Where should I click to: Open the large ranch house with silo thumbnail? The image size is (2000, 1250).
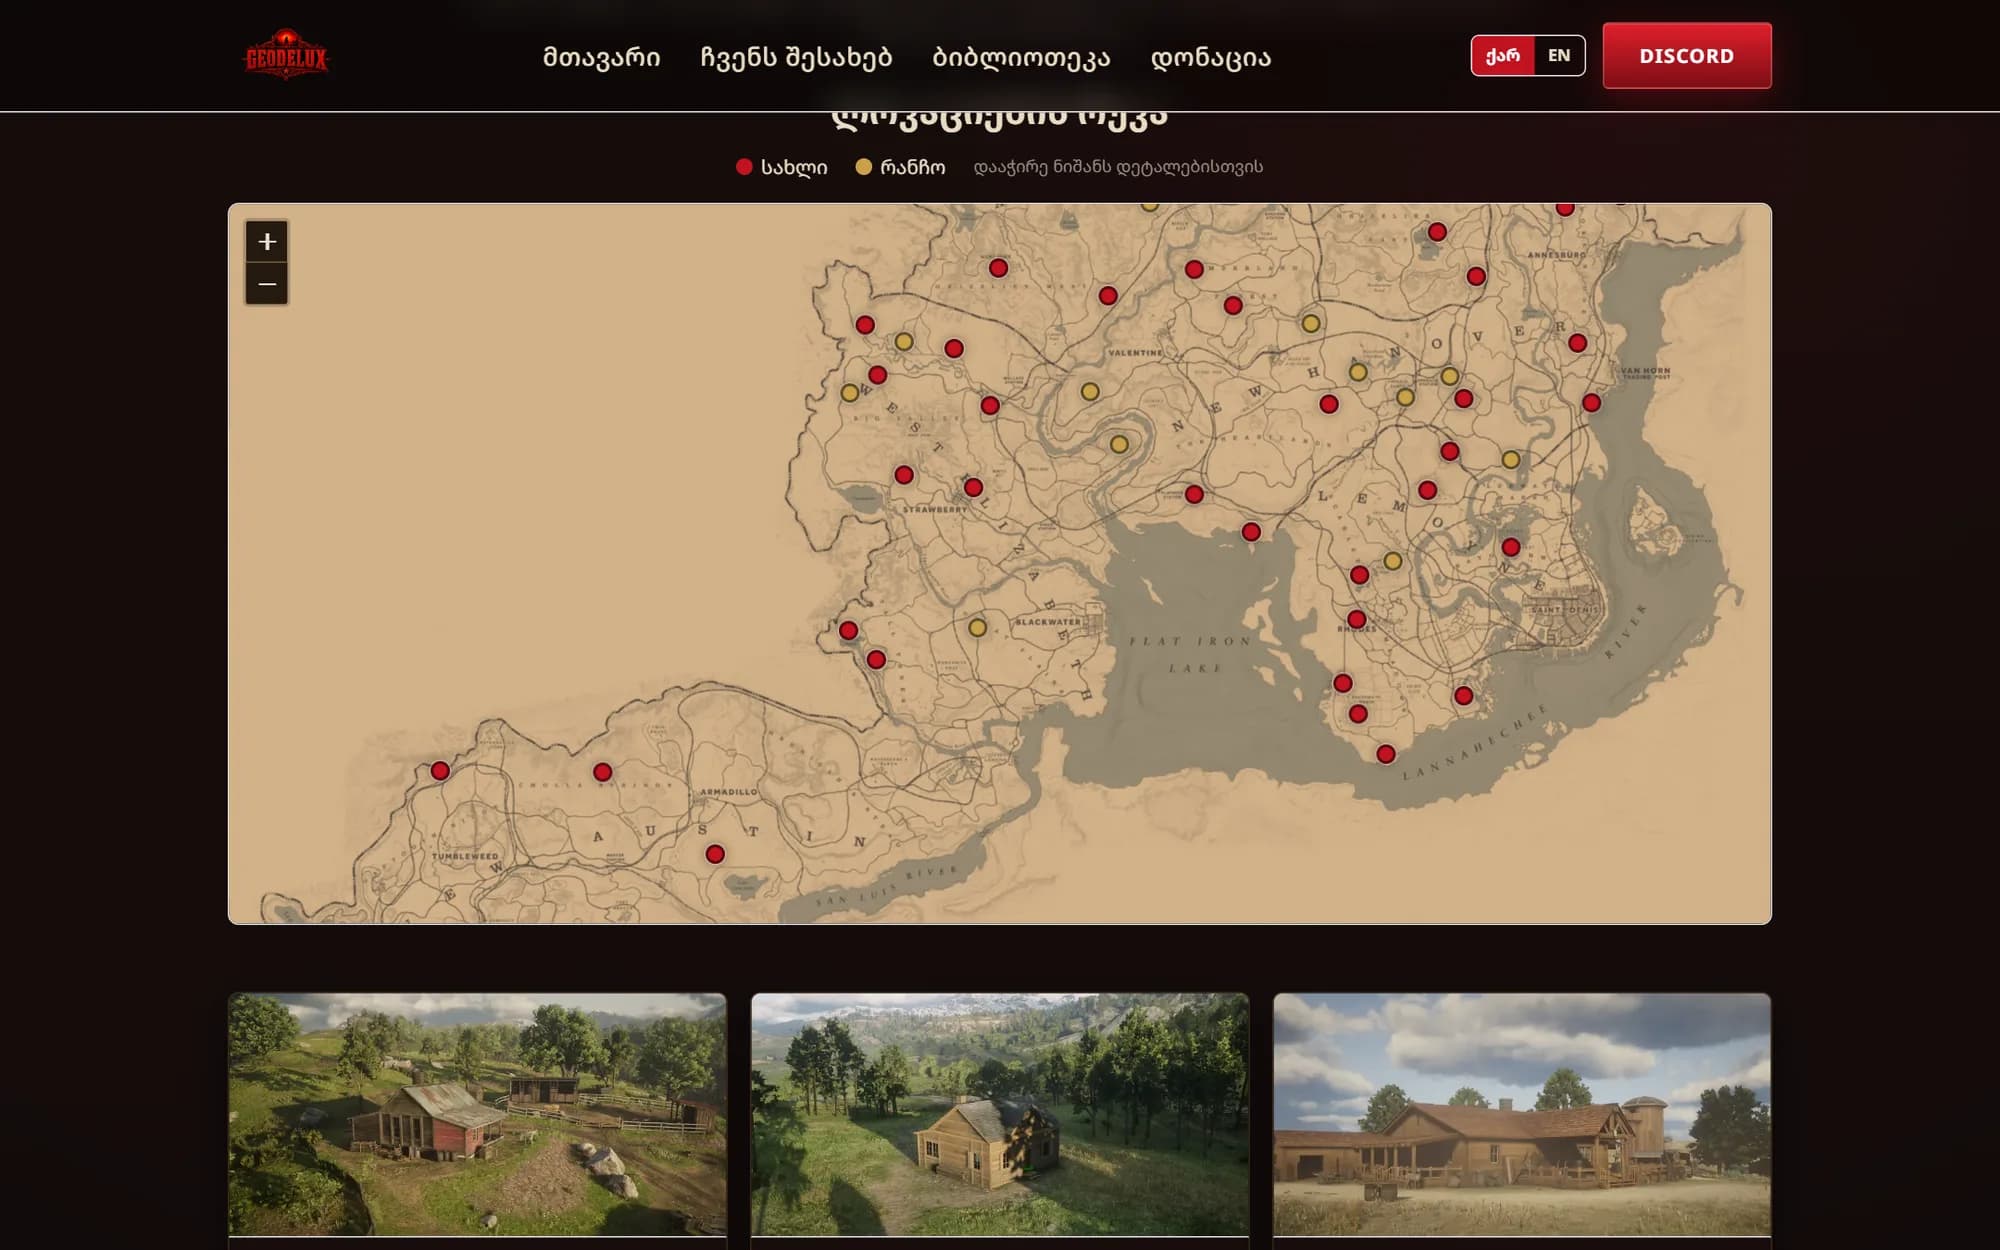1522,1115
